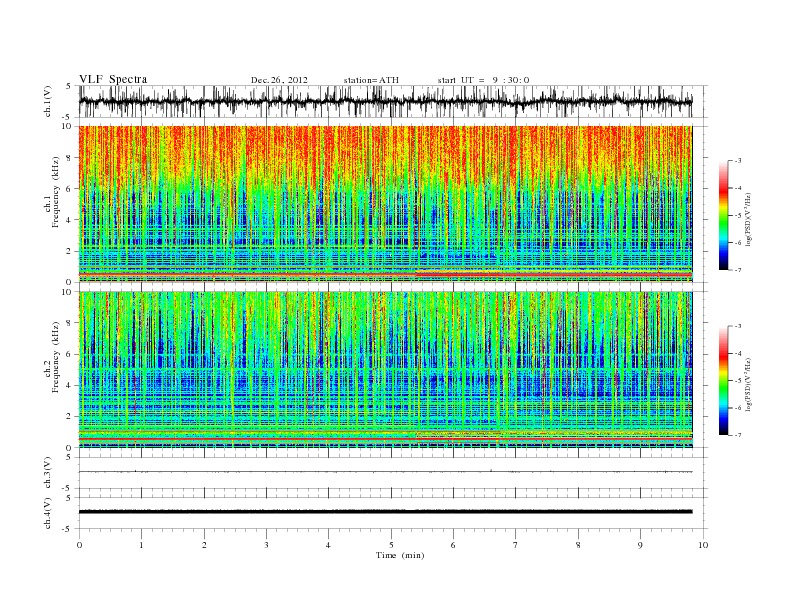The height and width of the screenshot is (612, 792).
Task: Click the "start UT = 9:30:0" label
Action: [483, 80]
